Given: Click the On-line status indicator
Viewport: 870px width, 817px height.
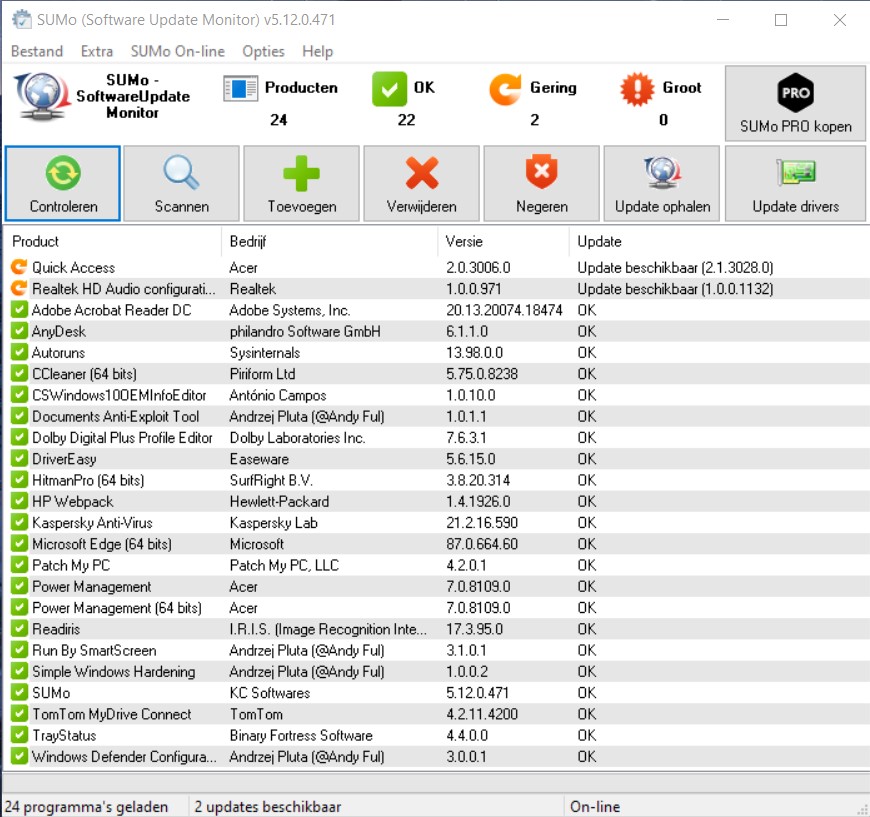Looking at the screenshot, I should coord(595,806).
